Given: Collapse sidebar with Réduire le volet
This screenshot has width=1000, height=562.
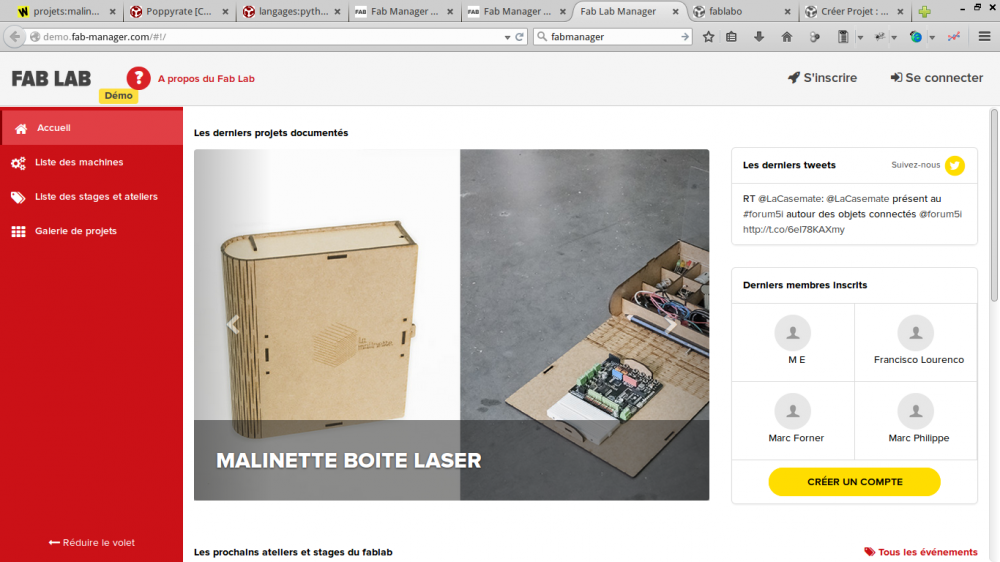Looking at the screenshot, I should click(92, 542).
